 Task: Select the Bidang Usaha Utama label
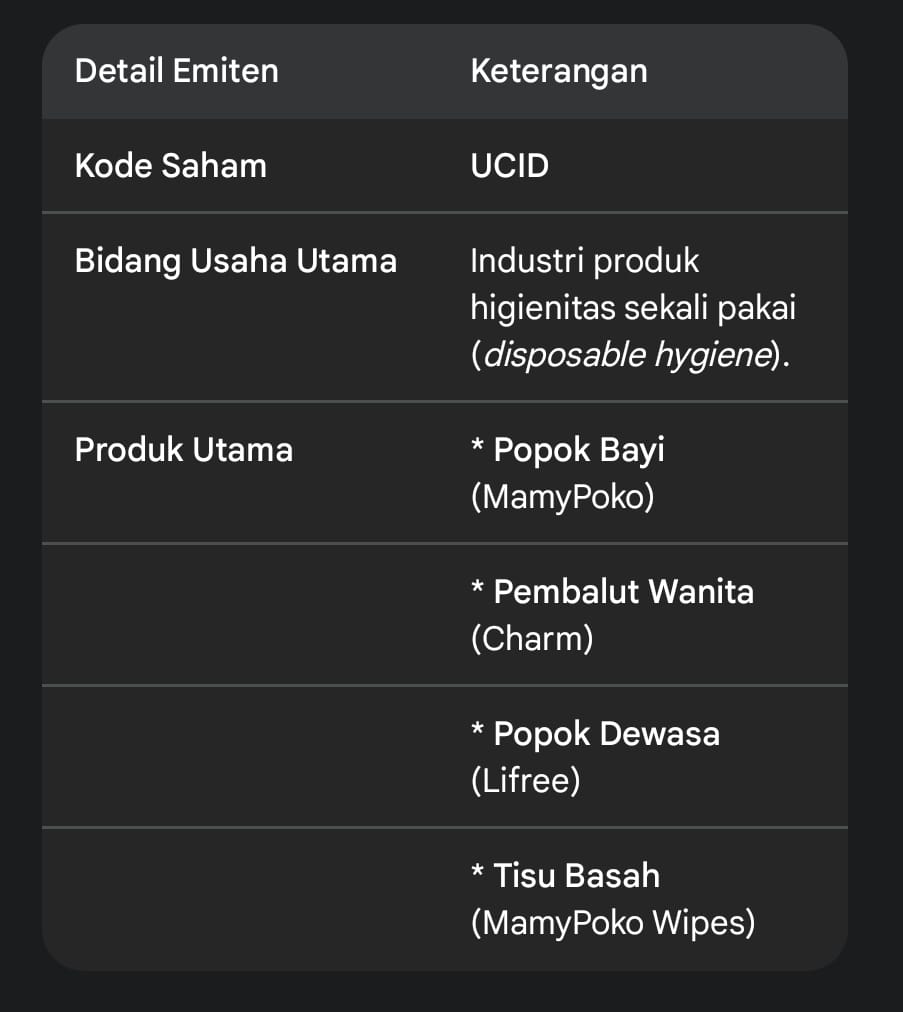235,261
